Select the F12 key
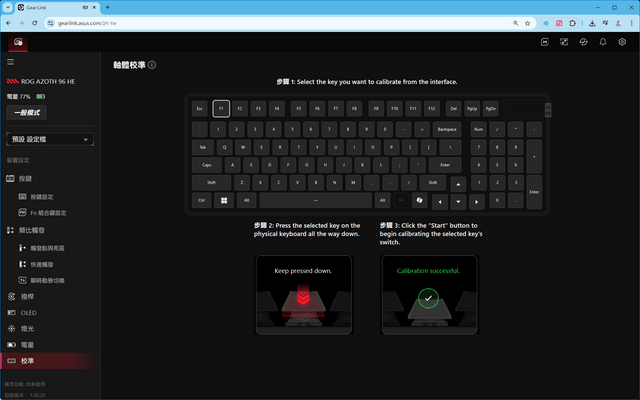 432,109
